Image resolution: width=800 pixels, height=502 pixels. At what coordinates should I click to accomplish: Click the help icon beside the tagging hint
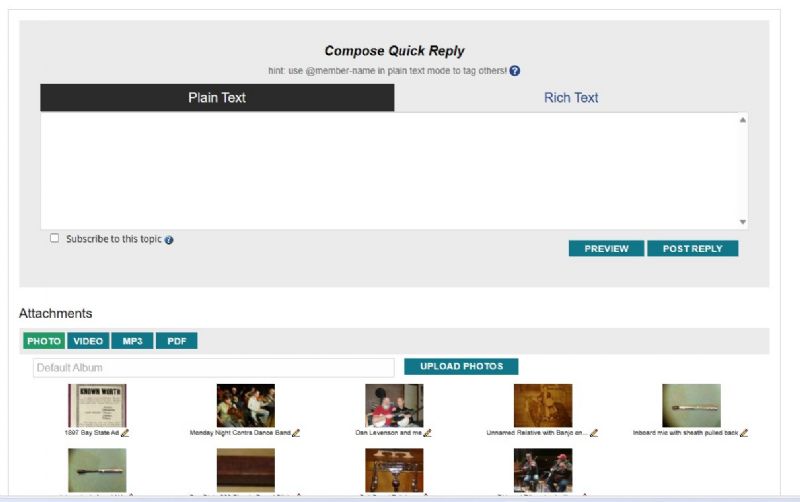pyautogui.click(x=515, y=71)
